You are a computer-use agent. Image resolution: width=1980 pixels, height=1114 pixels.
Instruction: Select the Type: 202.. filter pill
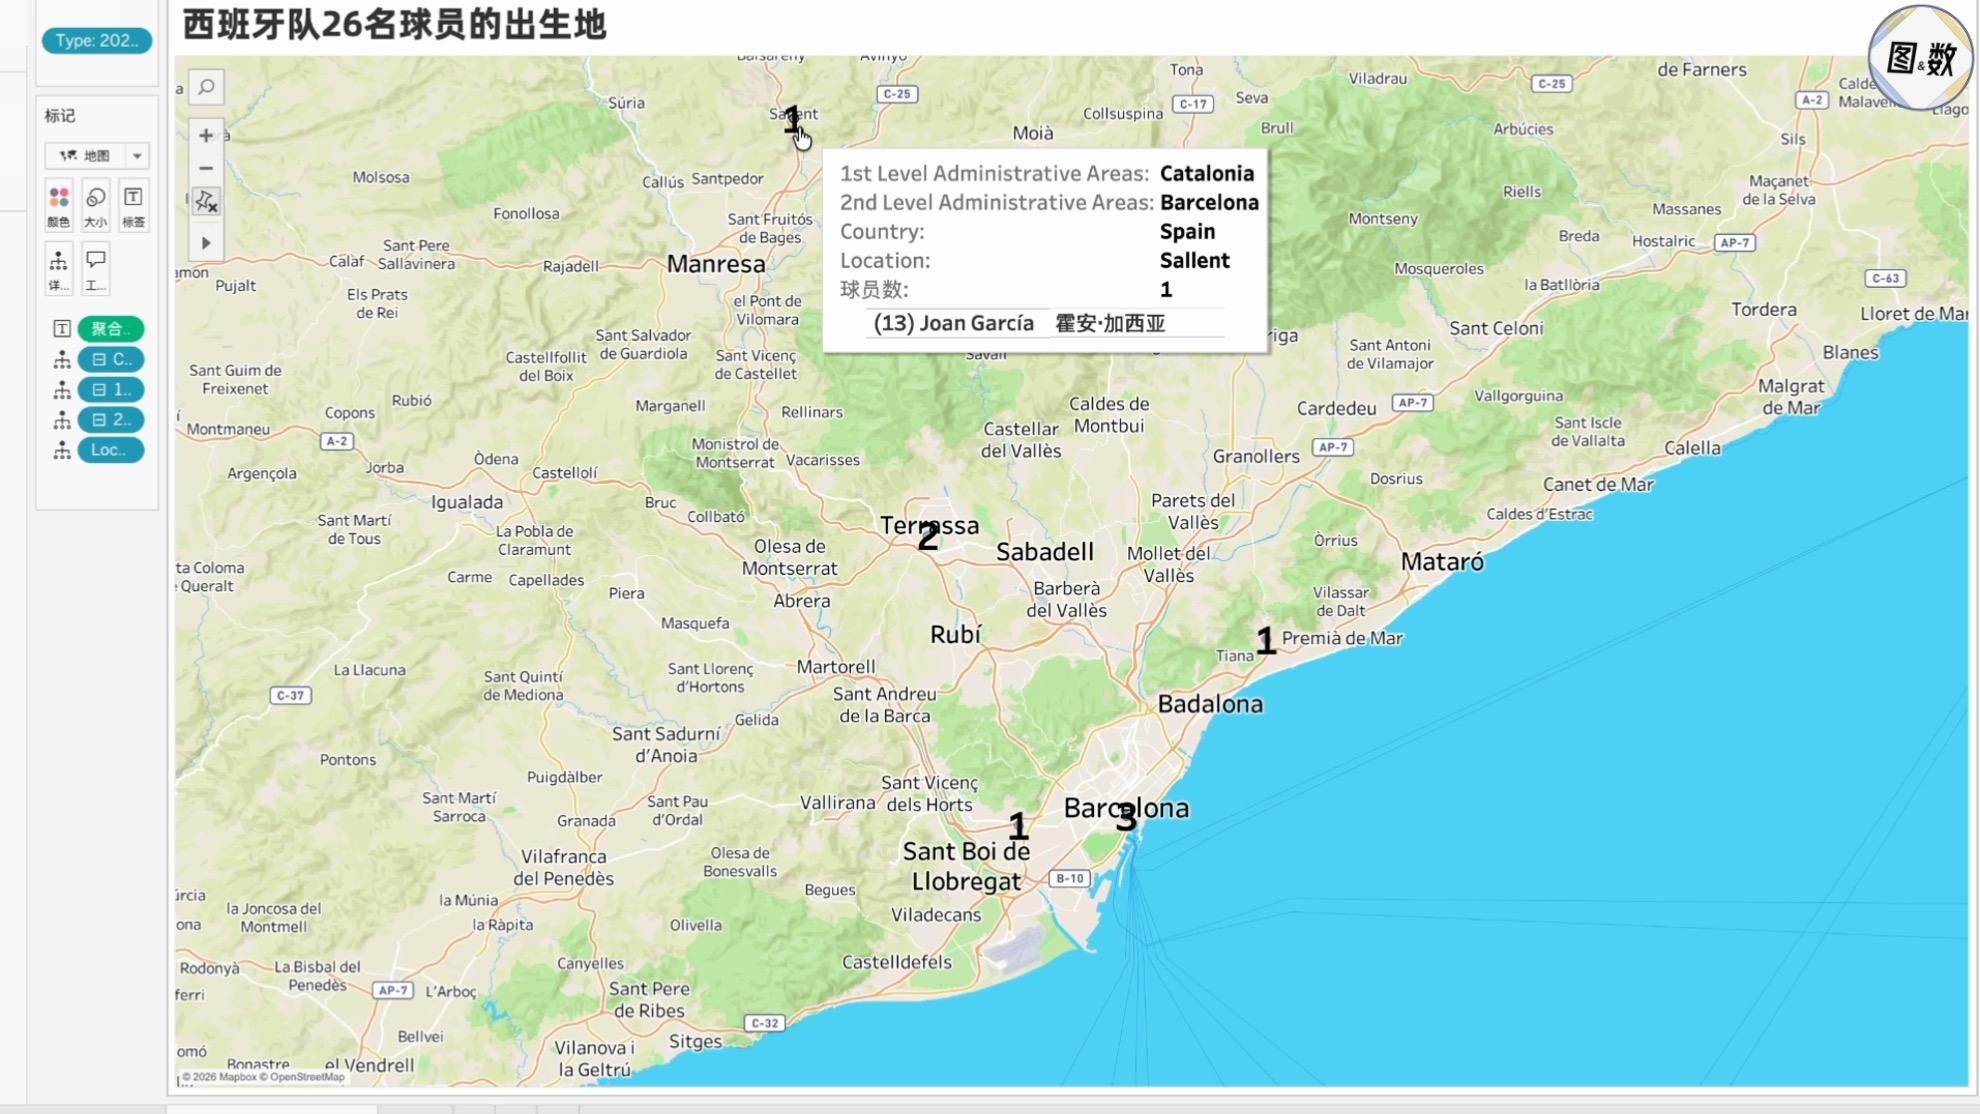coord(97,41)
